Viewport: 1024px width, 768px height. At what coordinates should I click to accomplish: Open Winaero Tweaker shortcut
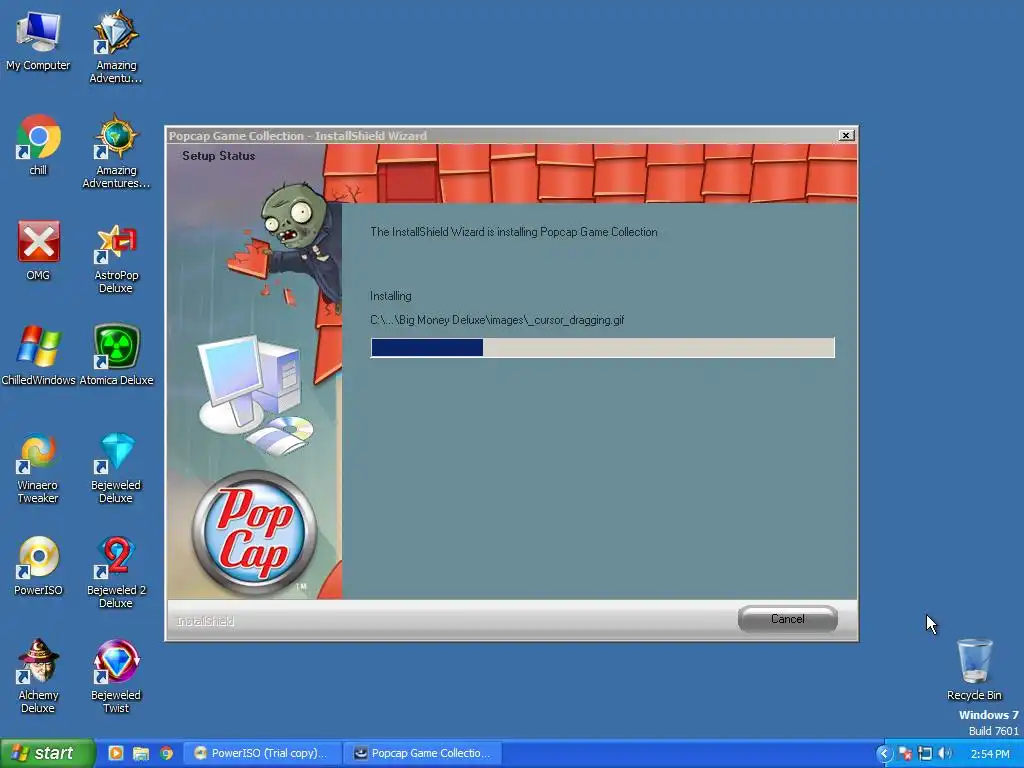coord(38,467)
